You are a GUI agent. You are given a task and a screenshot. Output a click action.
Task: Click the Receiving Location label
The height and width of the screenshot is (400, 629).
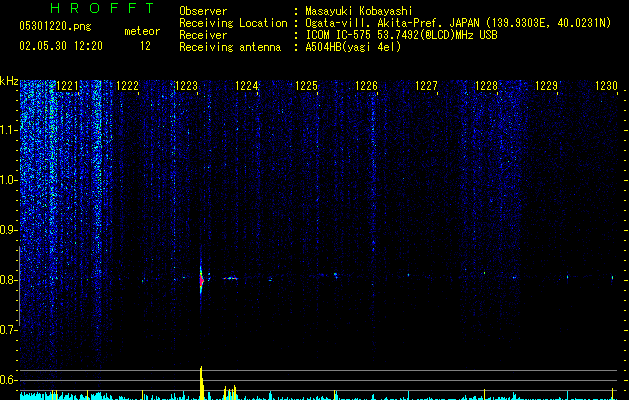[x=233, y=23]
